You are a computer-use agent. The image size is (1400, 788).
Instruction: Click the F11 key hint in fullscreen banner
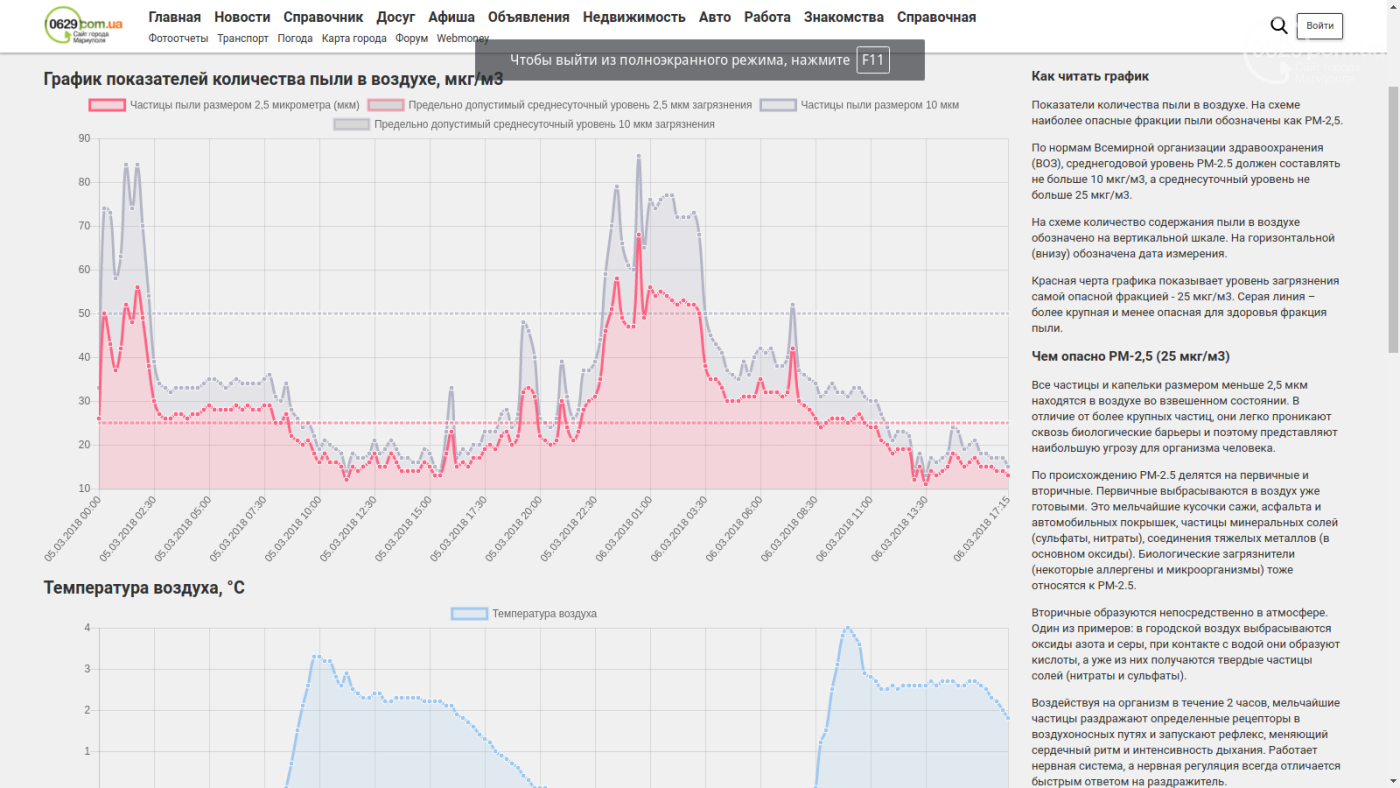point(873,60)
